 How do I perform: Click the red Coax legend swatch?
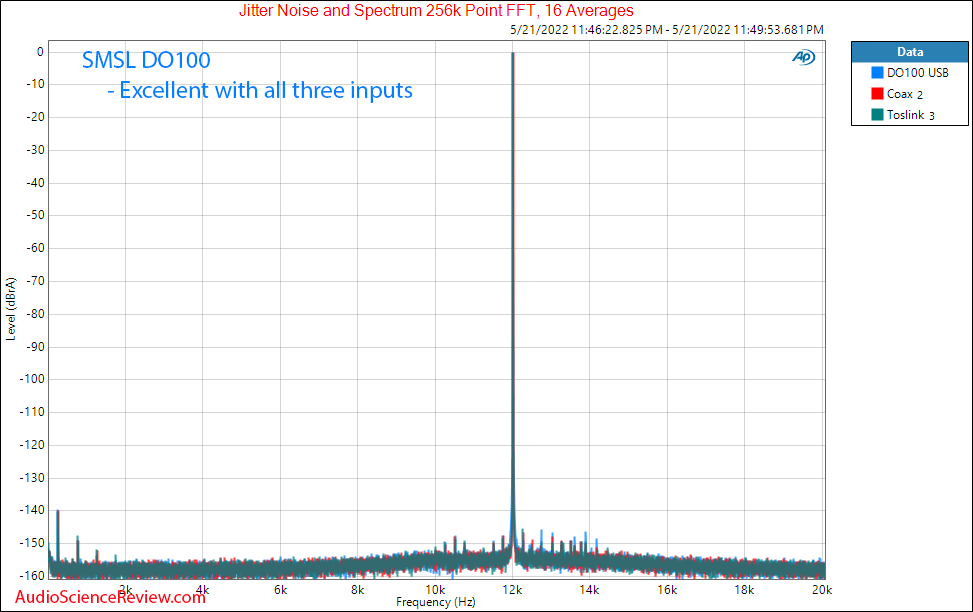pos(877,94)
